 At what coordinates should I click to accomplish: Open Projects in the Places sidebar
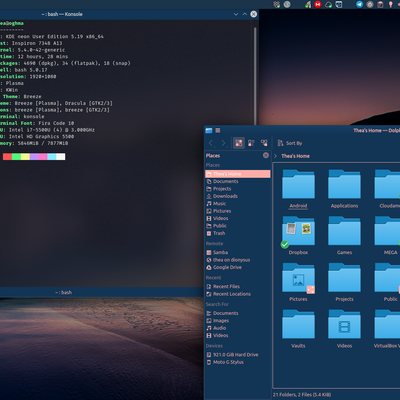[x=238, y=189]
